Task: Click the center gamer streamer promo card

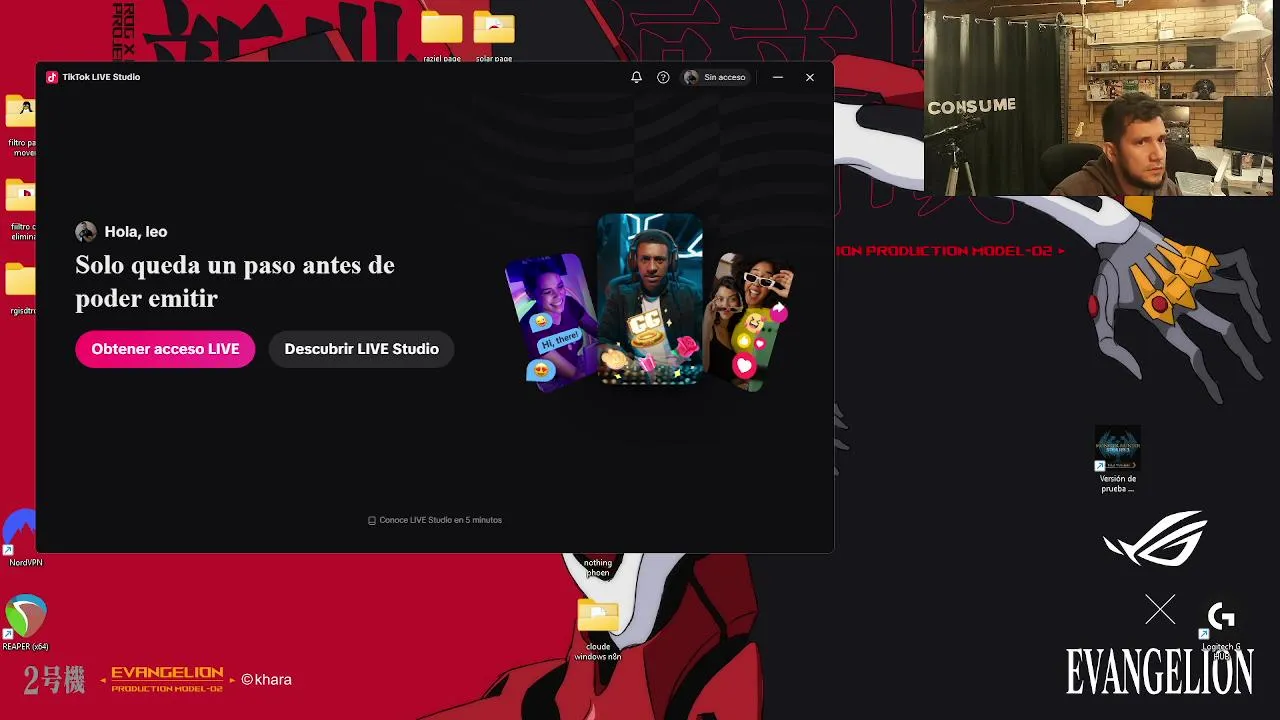Action: (650, 298)
